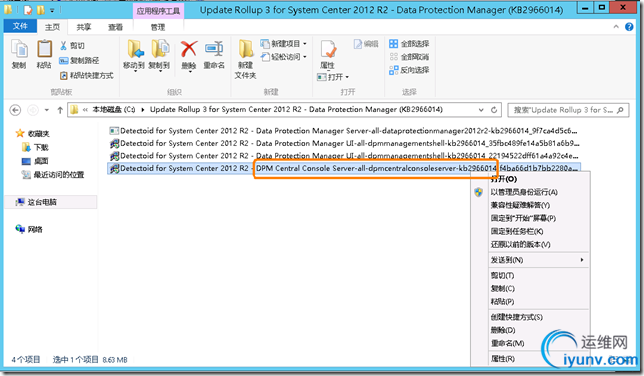Screen dimensions: 644x376
Task: Click the Application Tools (应用程序工具) tab header
Action: (x=158, y=11)
